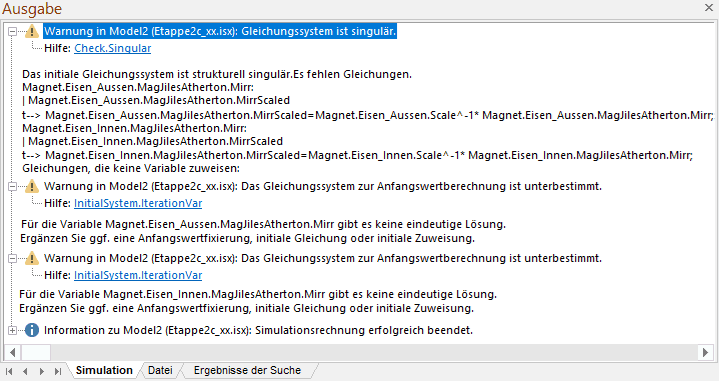719x381 pixels.
Task: Switch to the Simulation tab
Action: [104, 370]
